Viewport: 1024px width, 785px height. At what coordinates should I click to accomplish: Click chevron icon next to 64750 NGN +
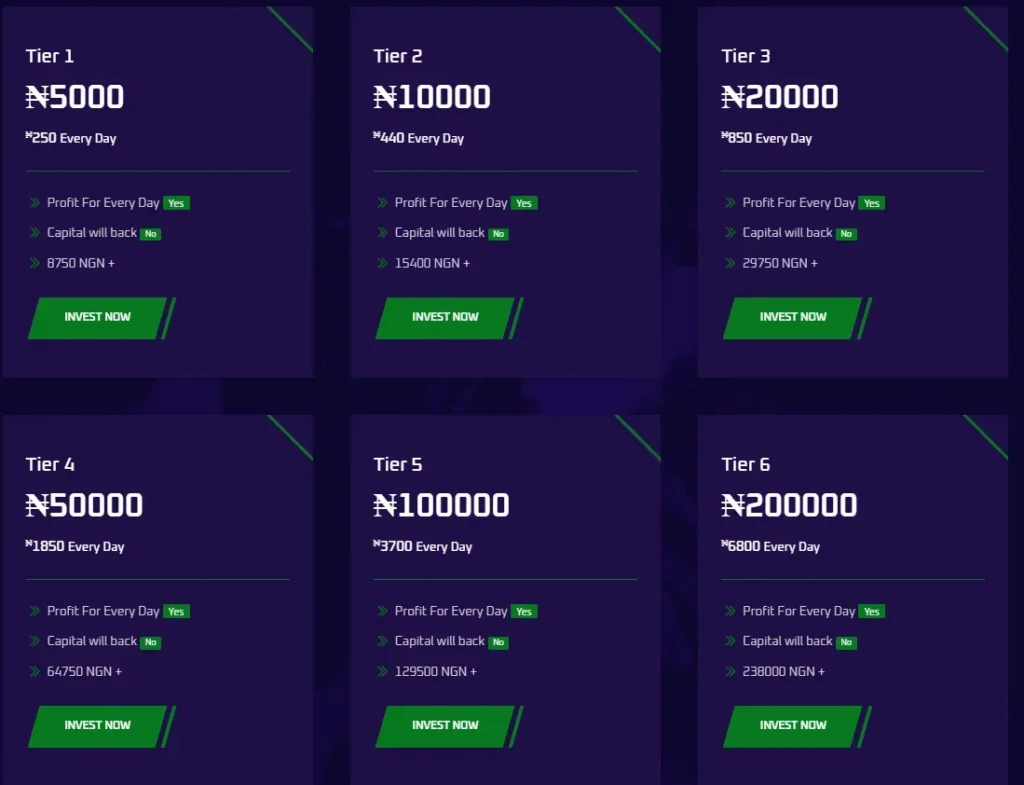(35, 672)
